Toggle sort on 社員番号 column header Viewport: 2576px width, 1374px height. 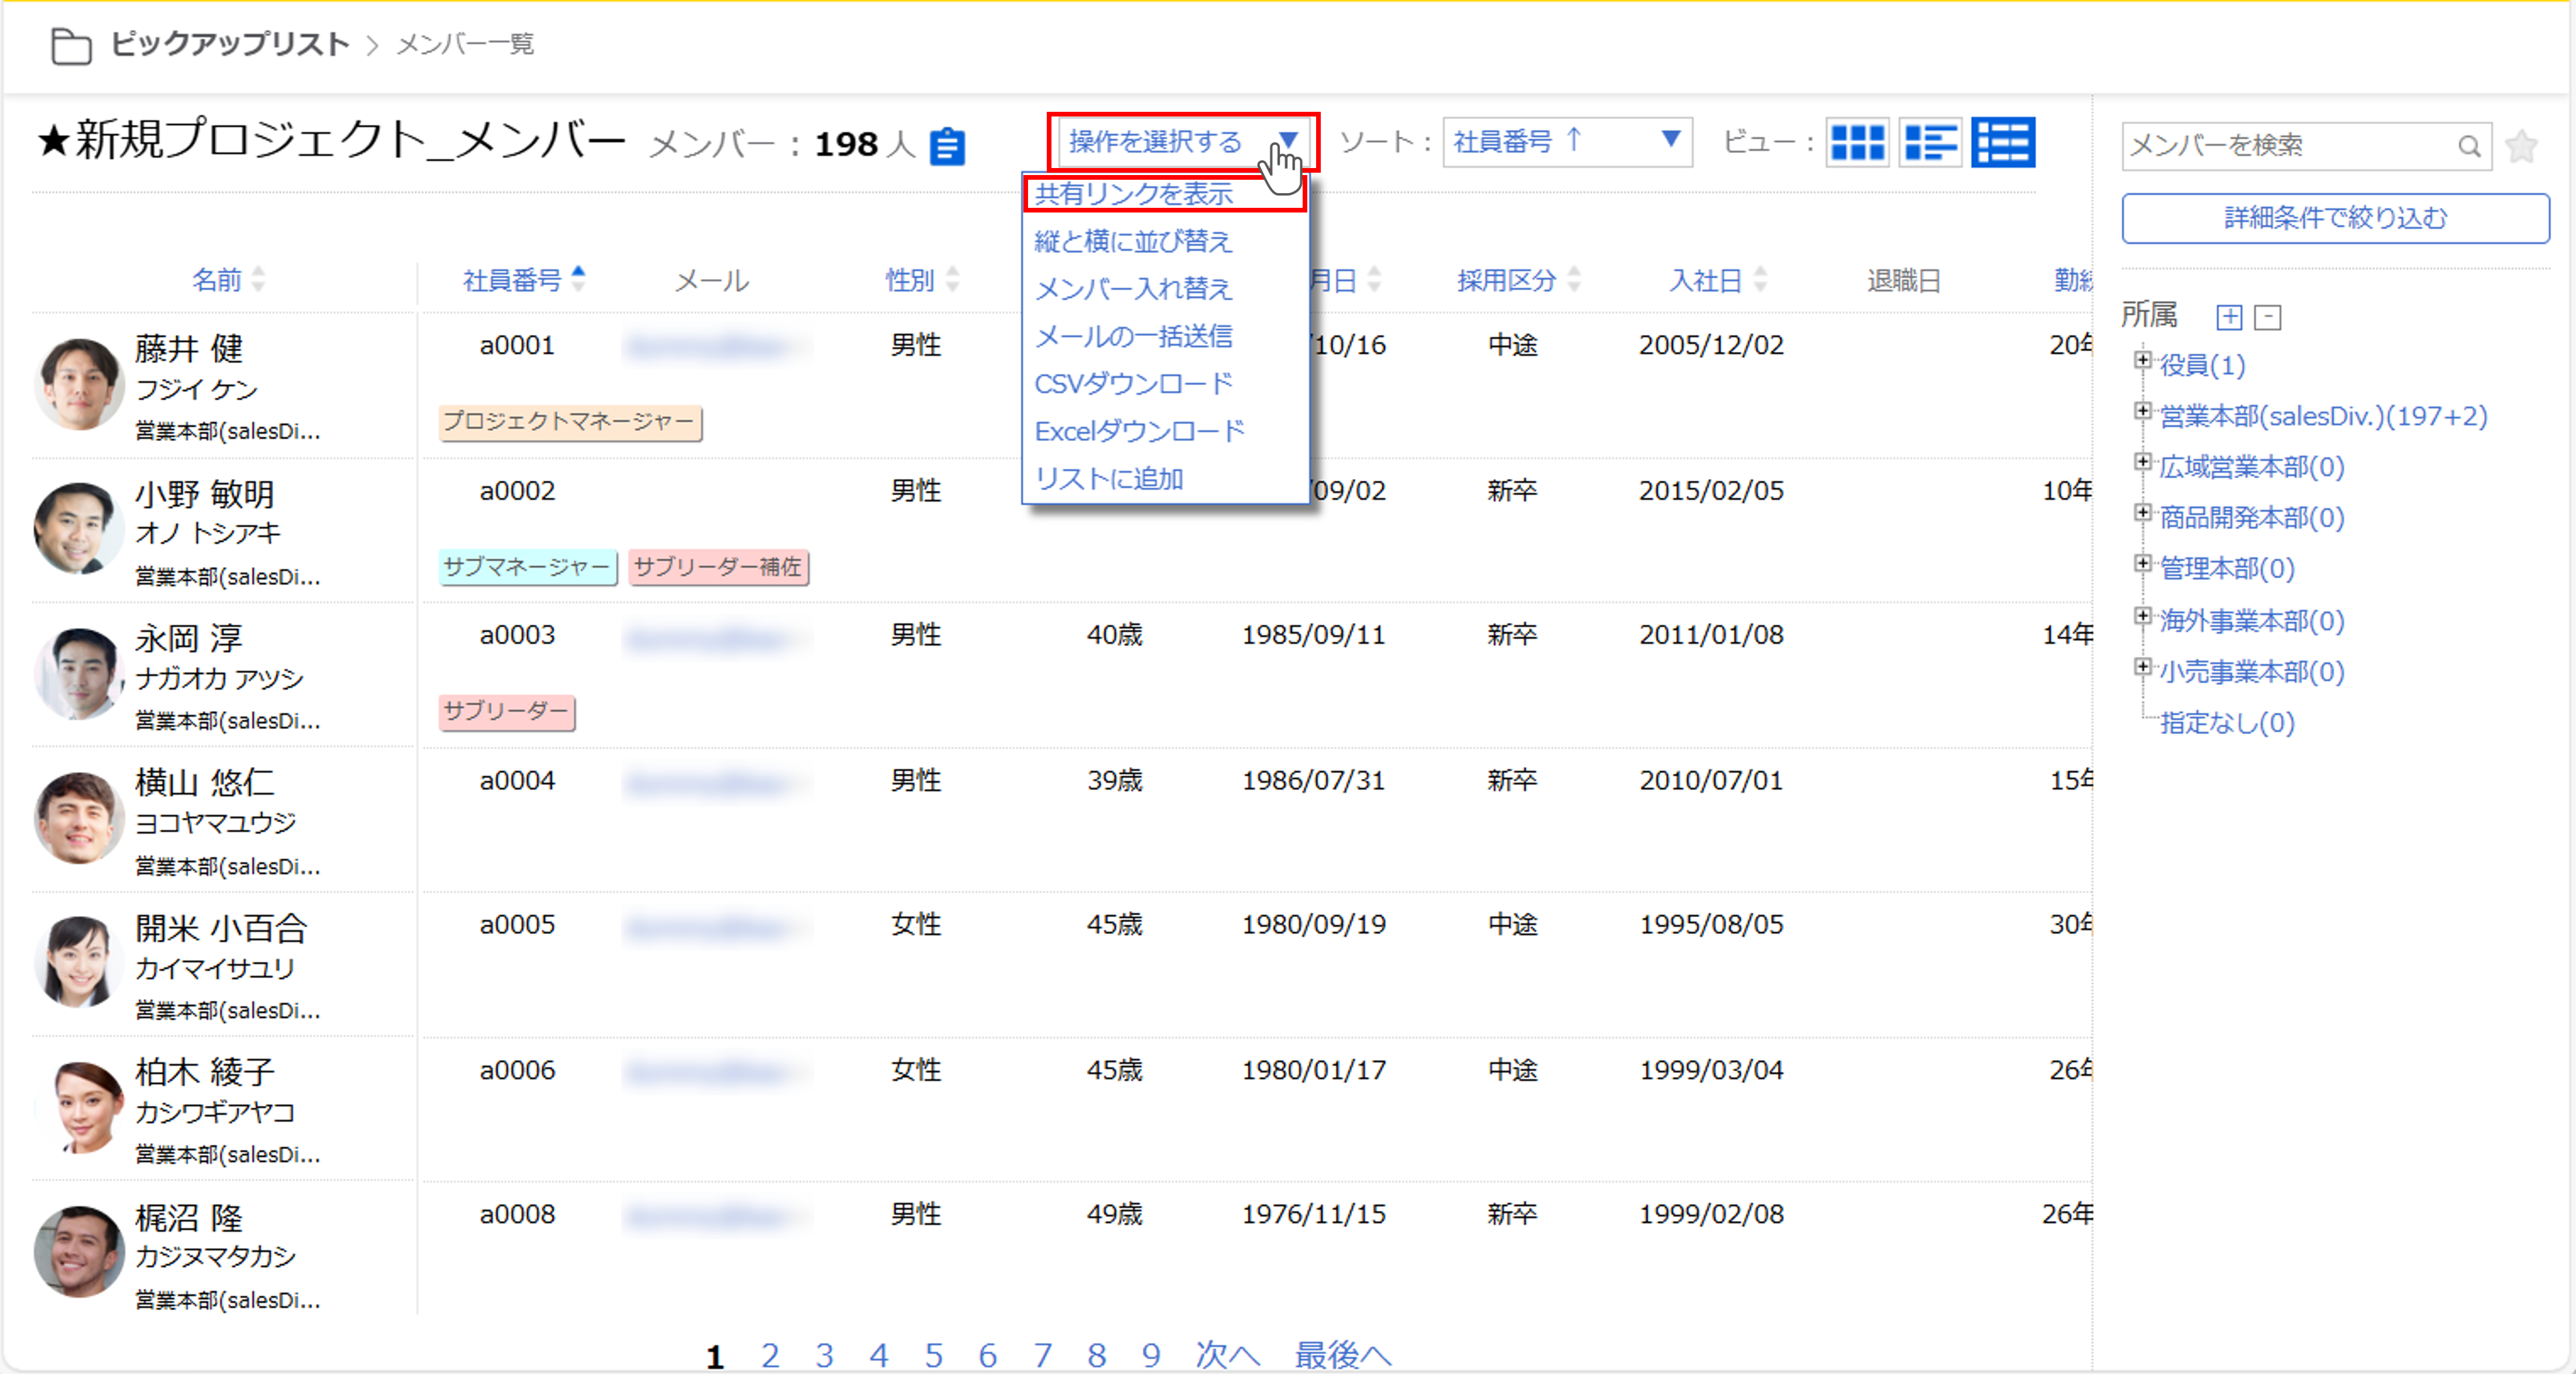(x=512, y=280)
